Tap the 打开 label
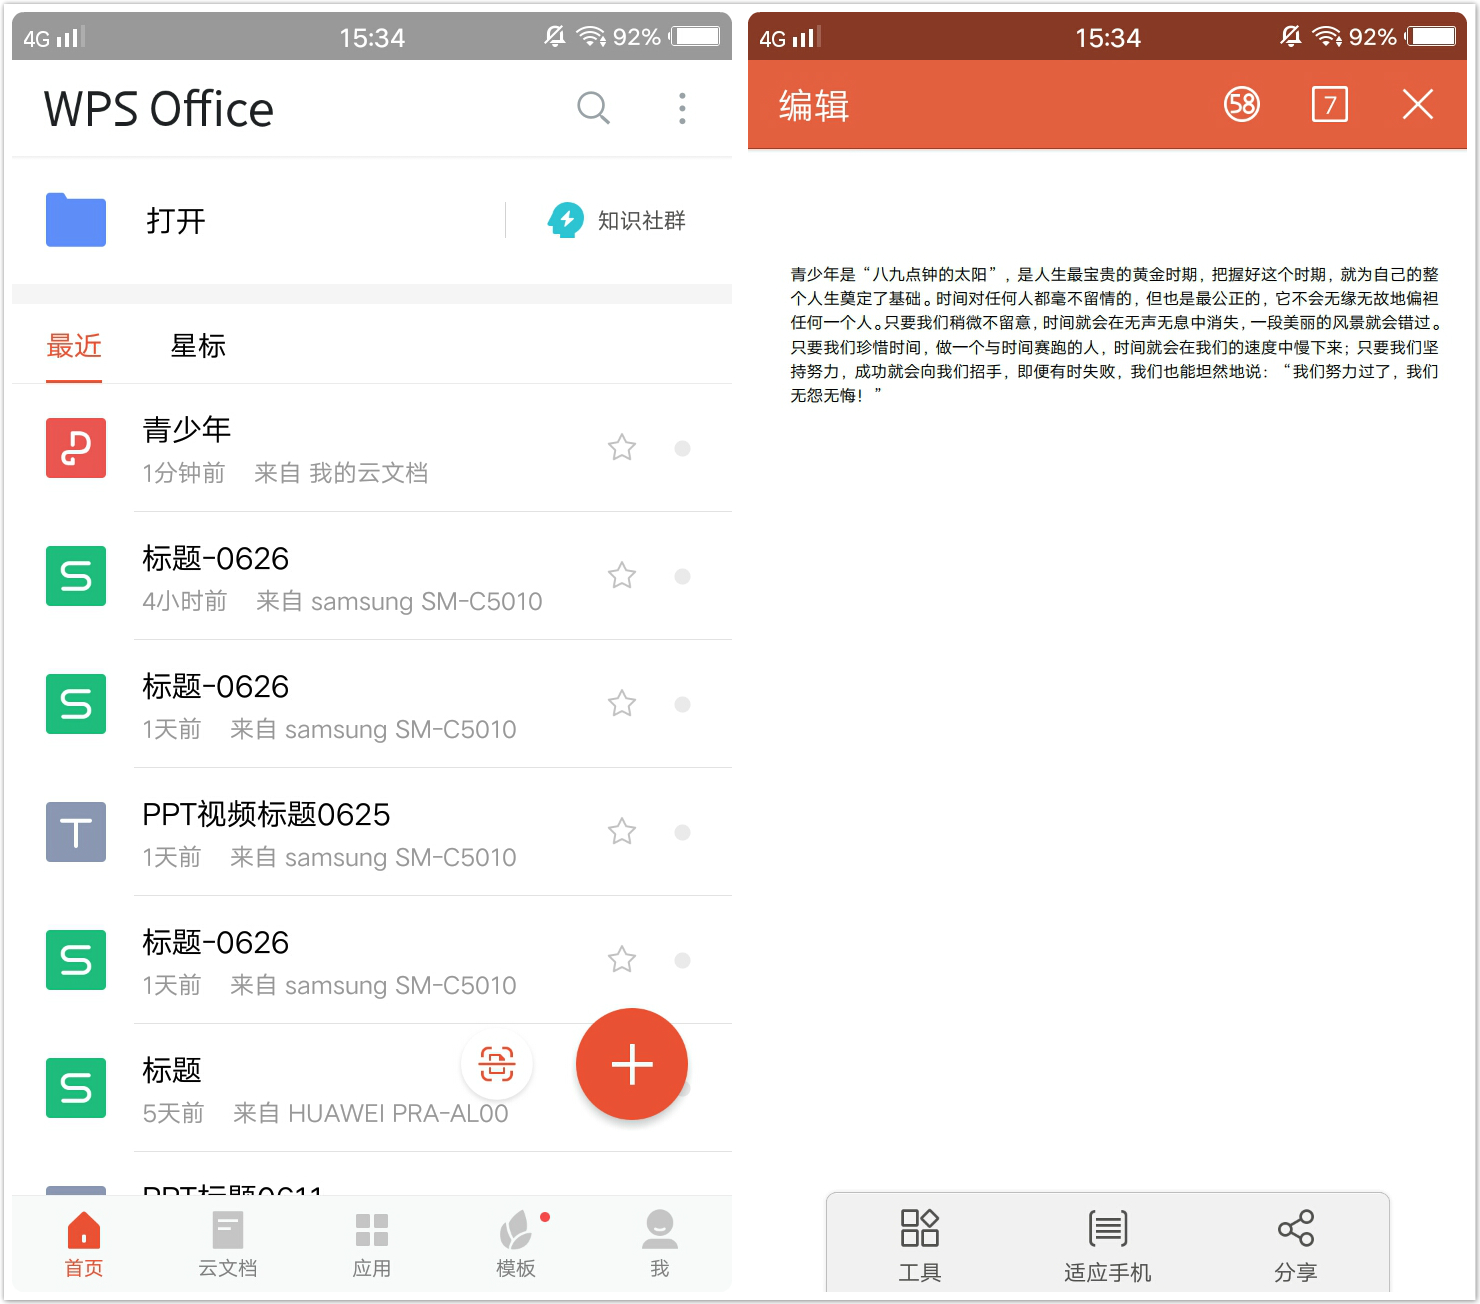The width and height of the screenshot is (1480, 1304). tap(176, 221)
